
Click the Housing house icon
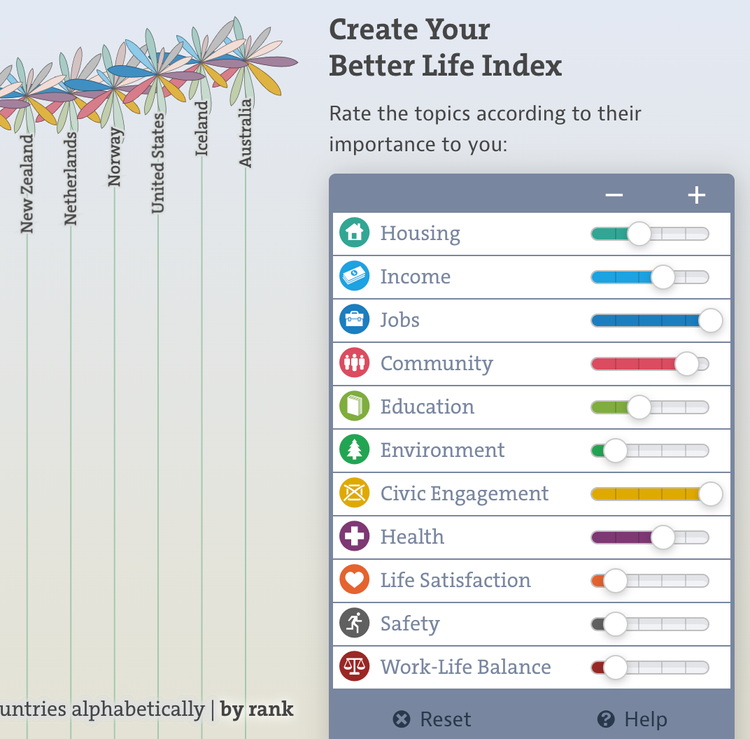pos(354,232)
